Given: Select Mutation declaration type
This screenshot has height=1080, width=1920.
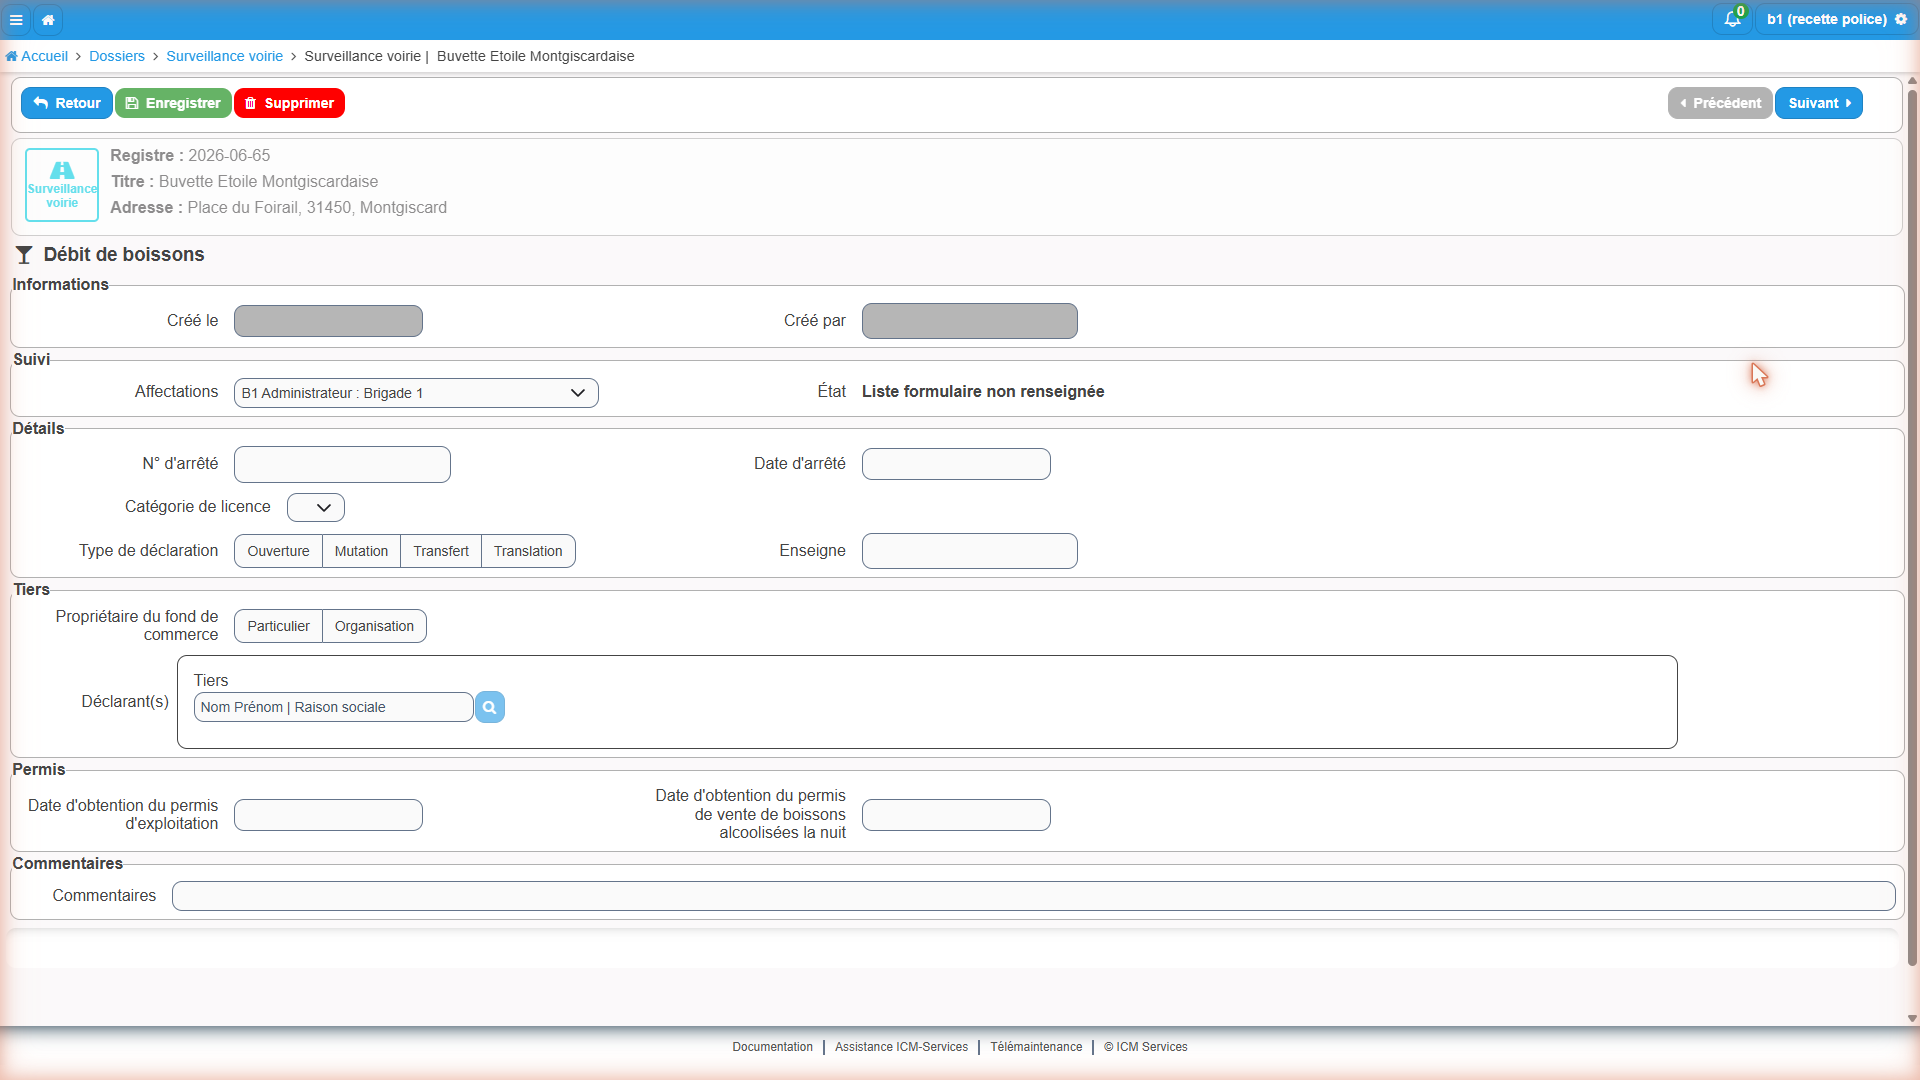Looking at the screenshot, I should 361,551.
